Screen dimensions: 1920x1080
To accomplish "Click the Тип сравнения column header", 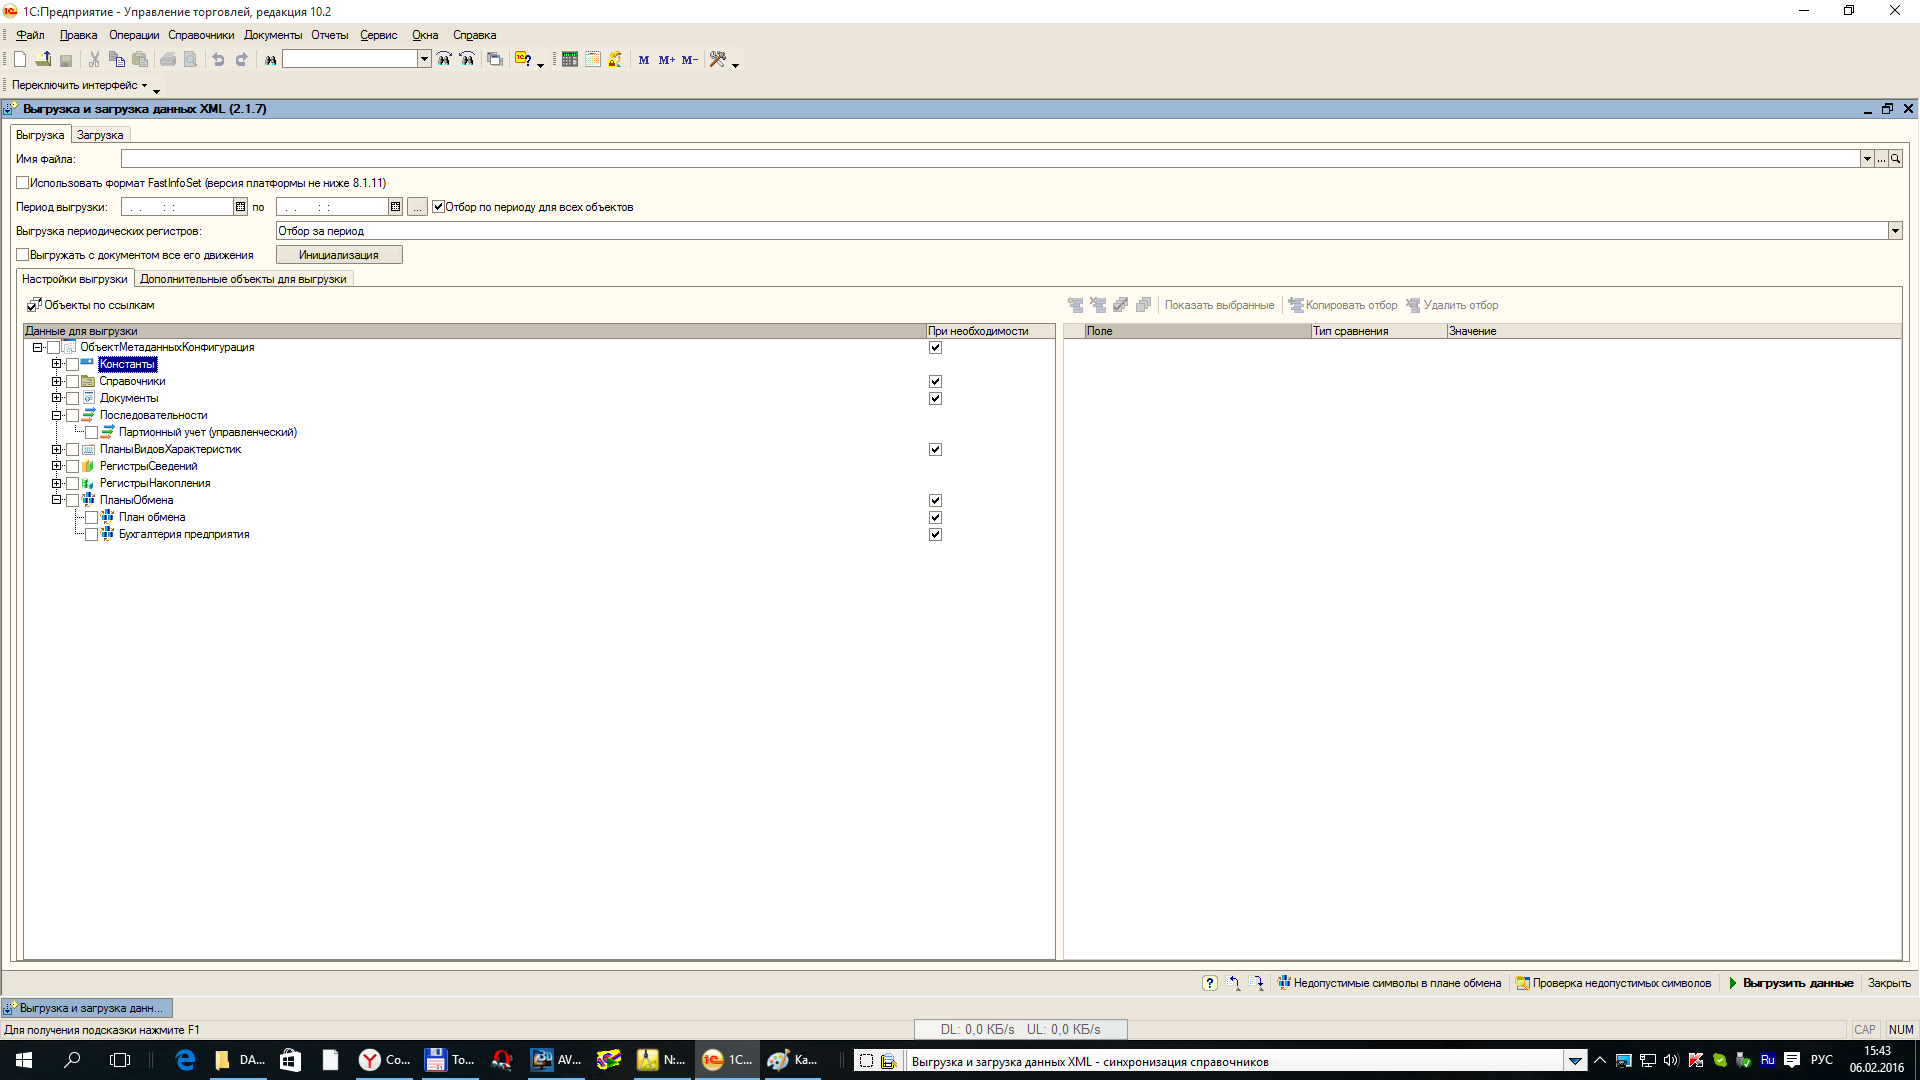I will (x=1378, y=331).
